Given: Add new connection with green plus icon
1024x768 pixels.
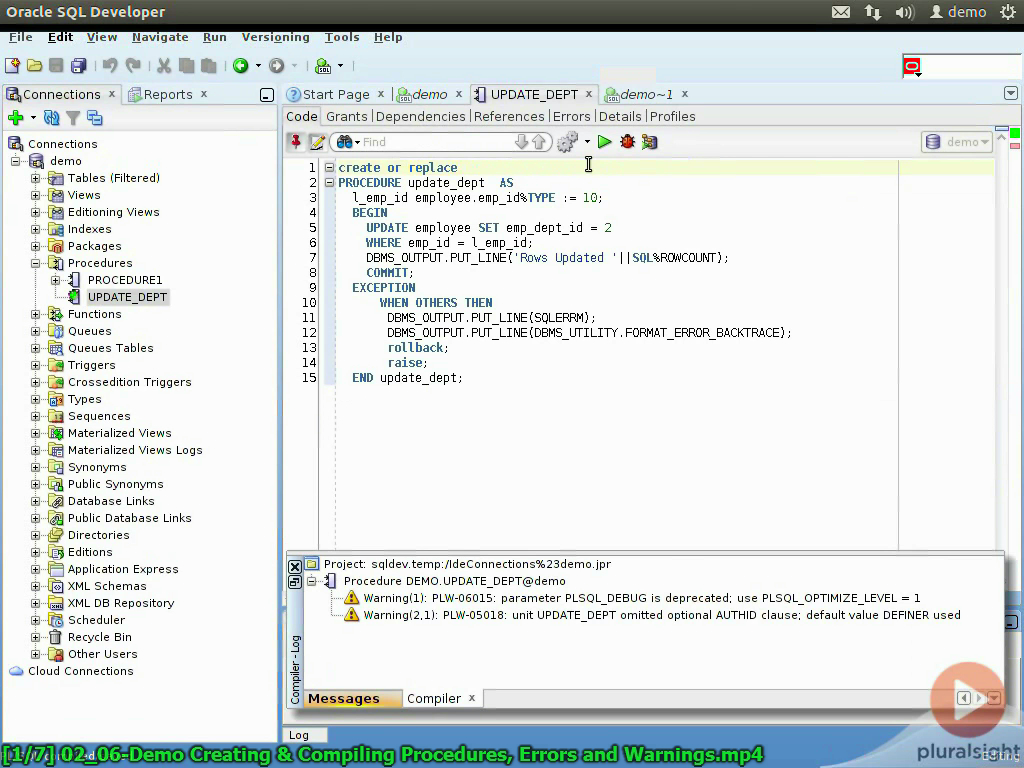Looking at the screenshot, I should click(16, 118).
